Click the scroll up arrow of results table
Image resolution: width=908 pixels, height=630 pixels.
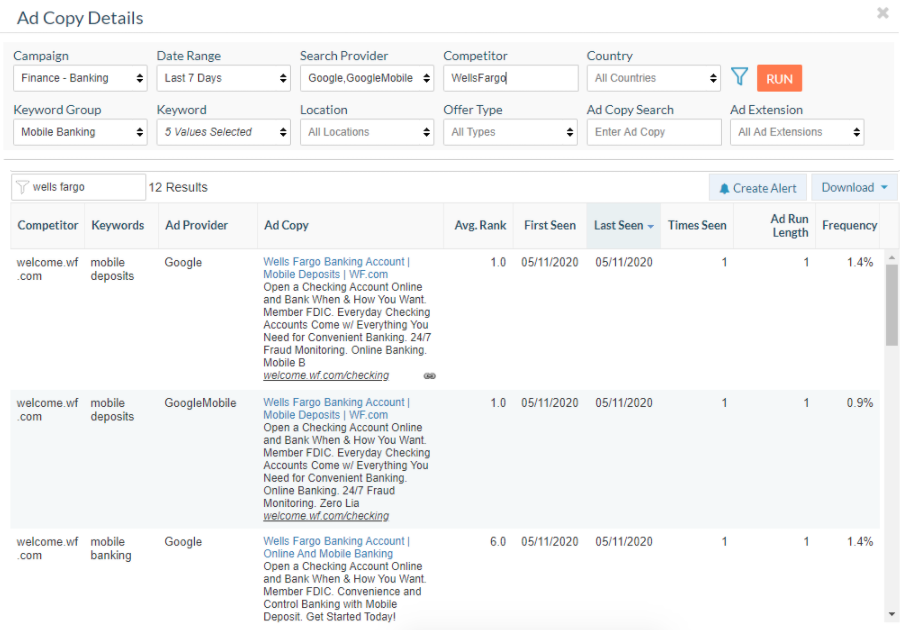892,257
